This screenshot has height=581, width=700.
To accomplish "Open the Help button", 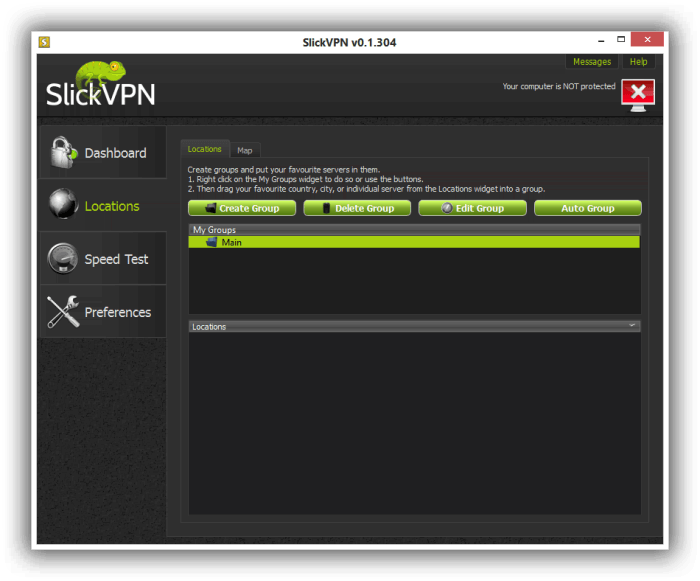I will (x=638, y=62).
